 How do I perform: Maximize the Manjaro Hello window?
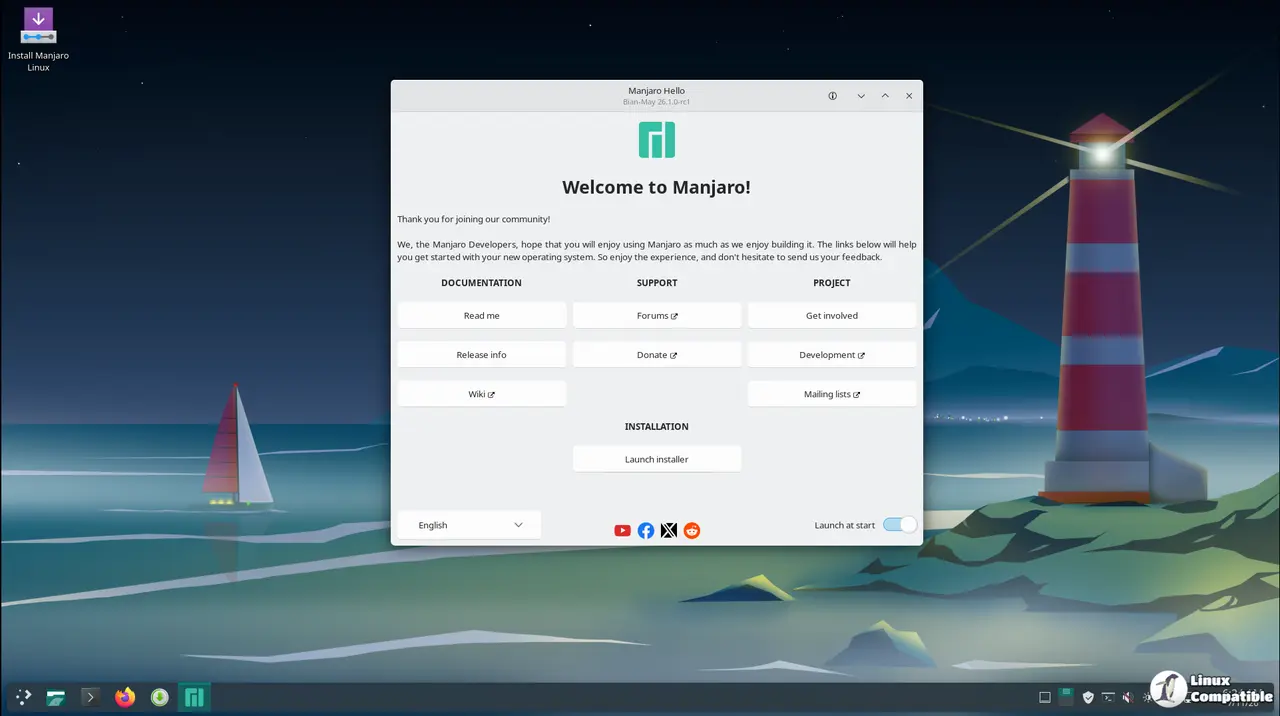[x=885, y=96]
